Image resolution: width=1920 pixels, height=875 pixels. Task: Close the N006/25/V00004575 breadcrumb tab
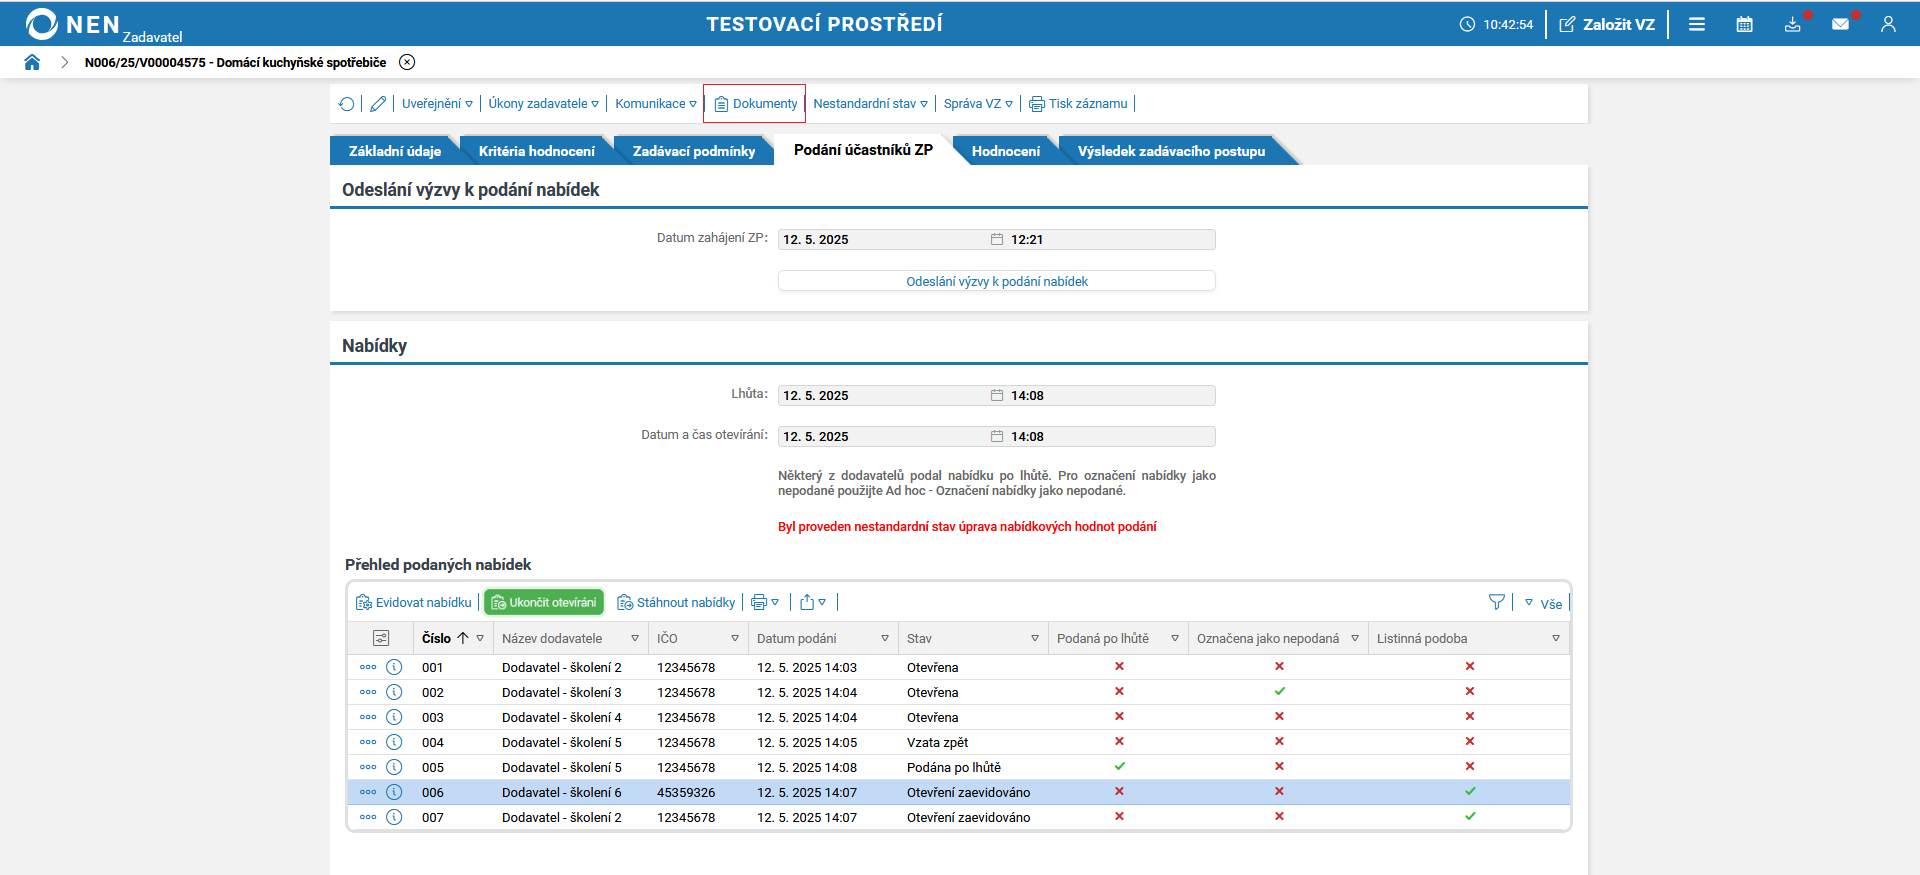[x=407, y=62]
